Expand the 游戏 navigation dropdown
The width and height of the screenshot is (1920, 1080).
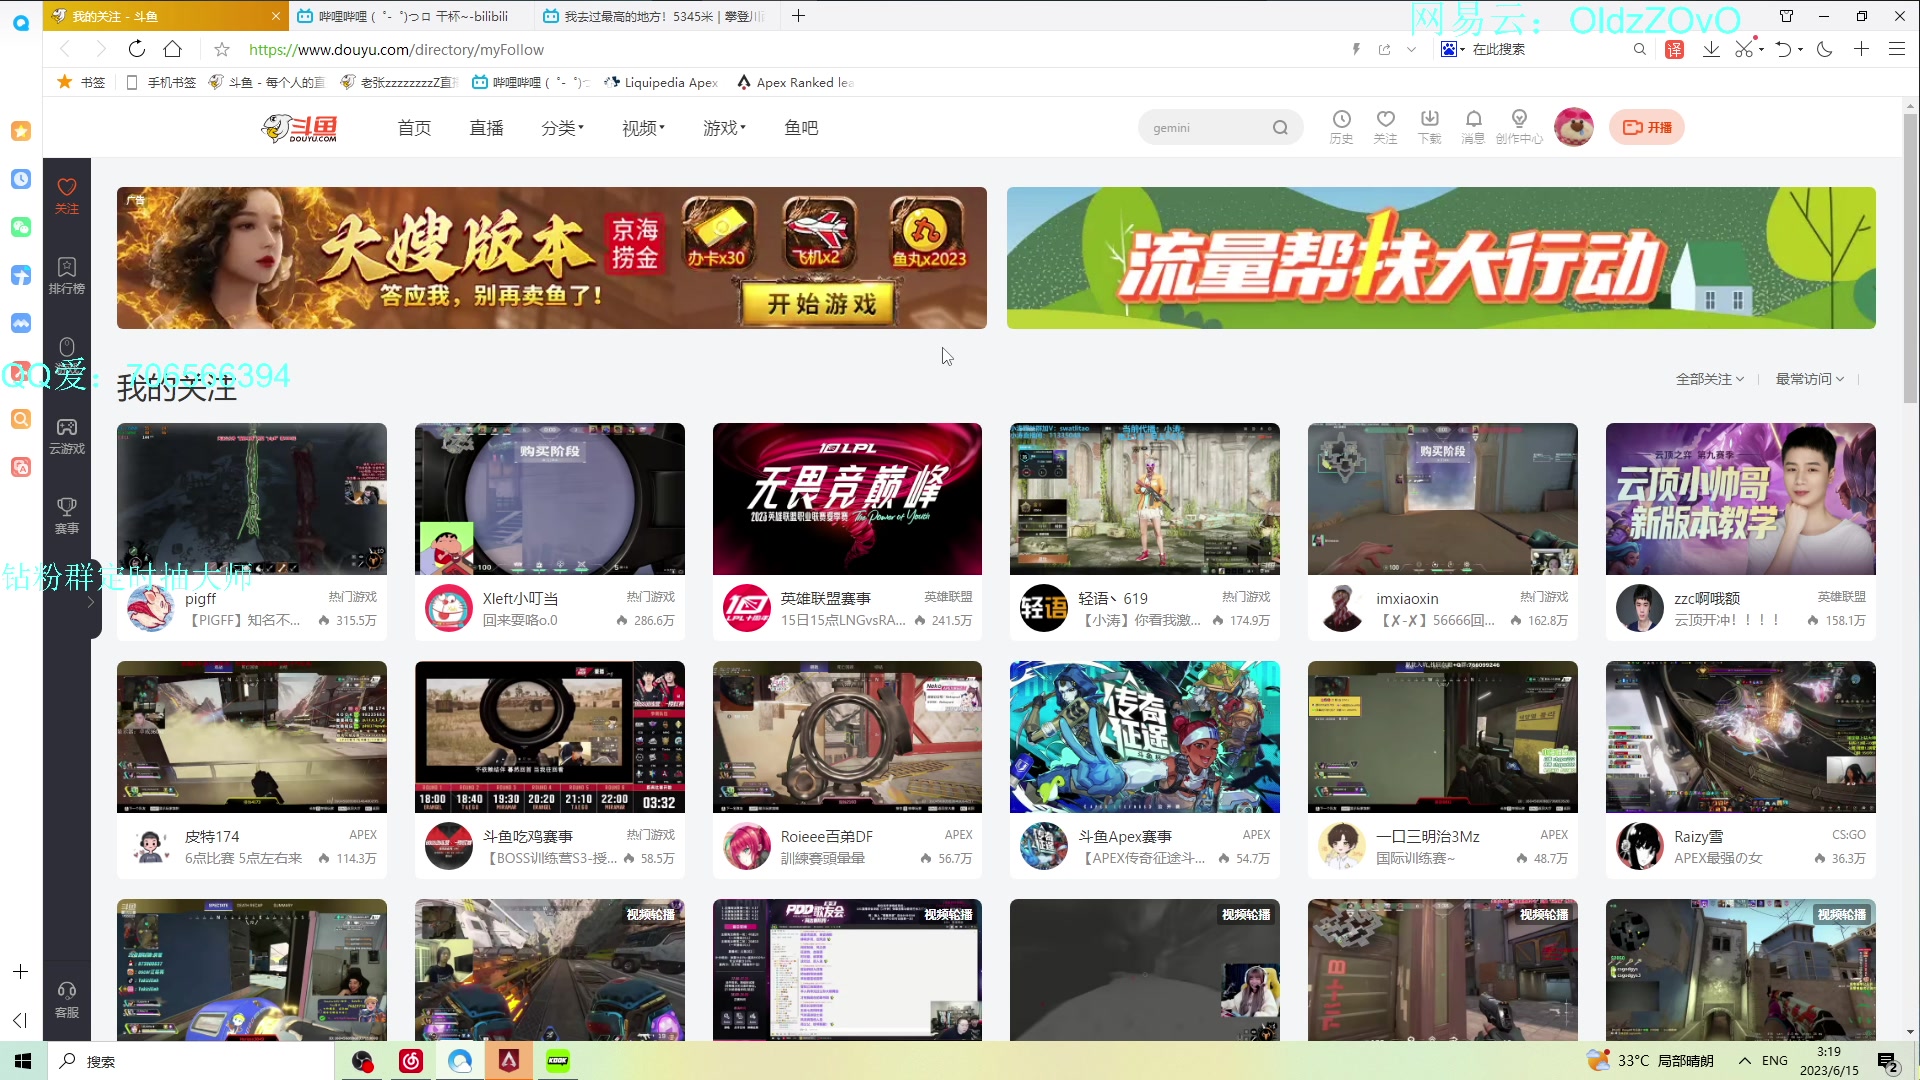724,128
